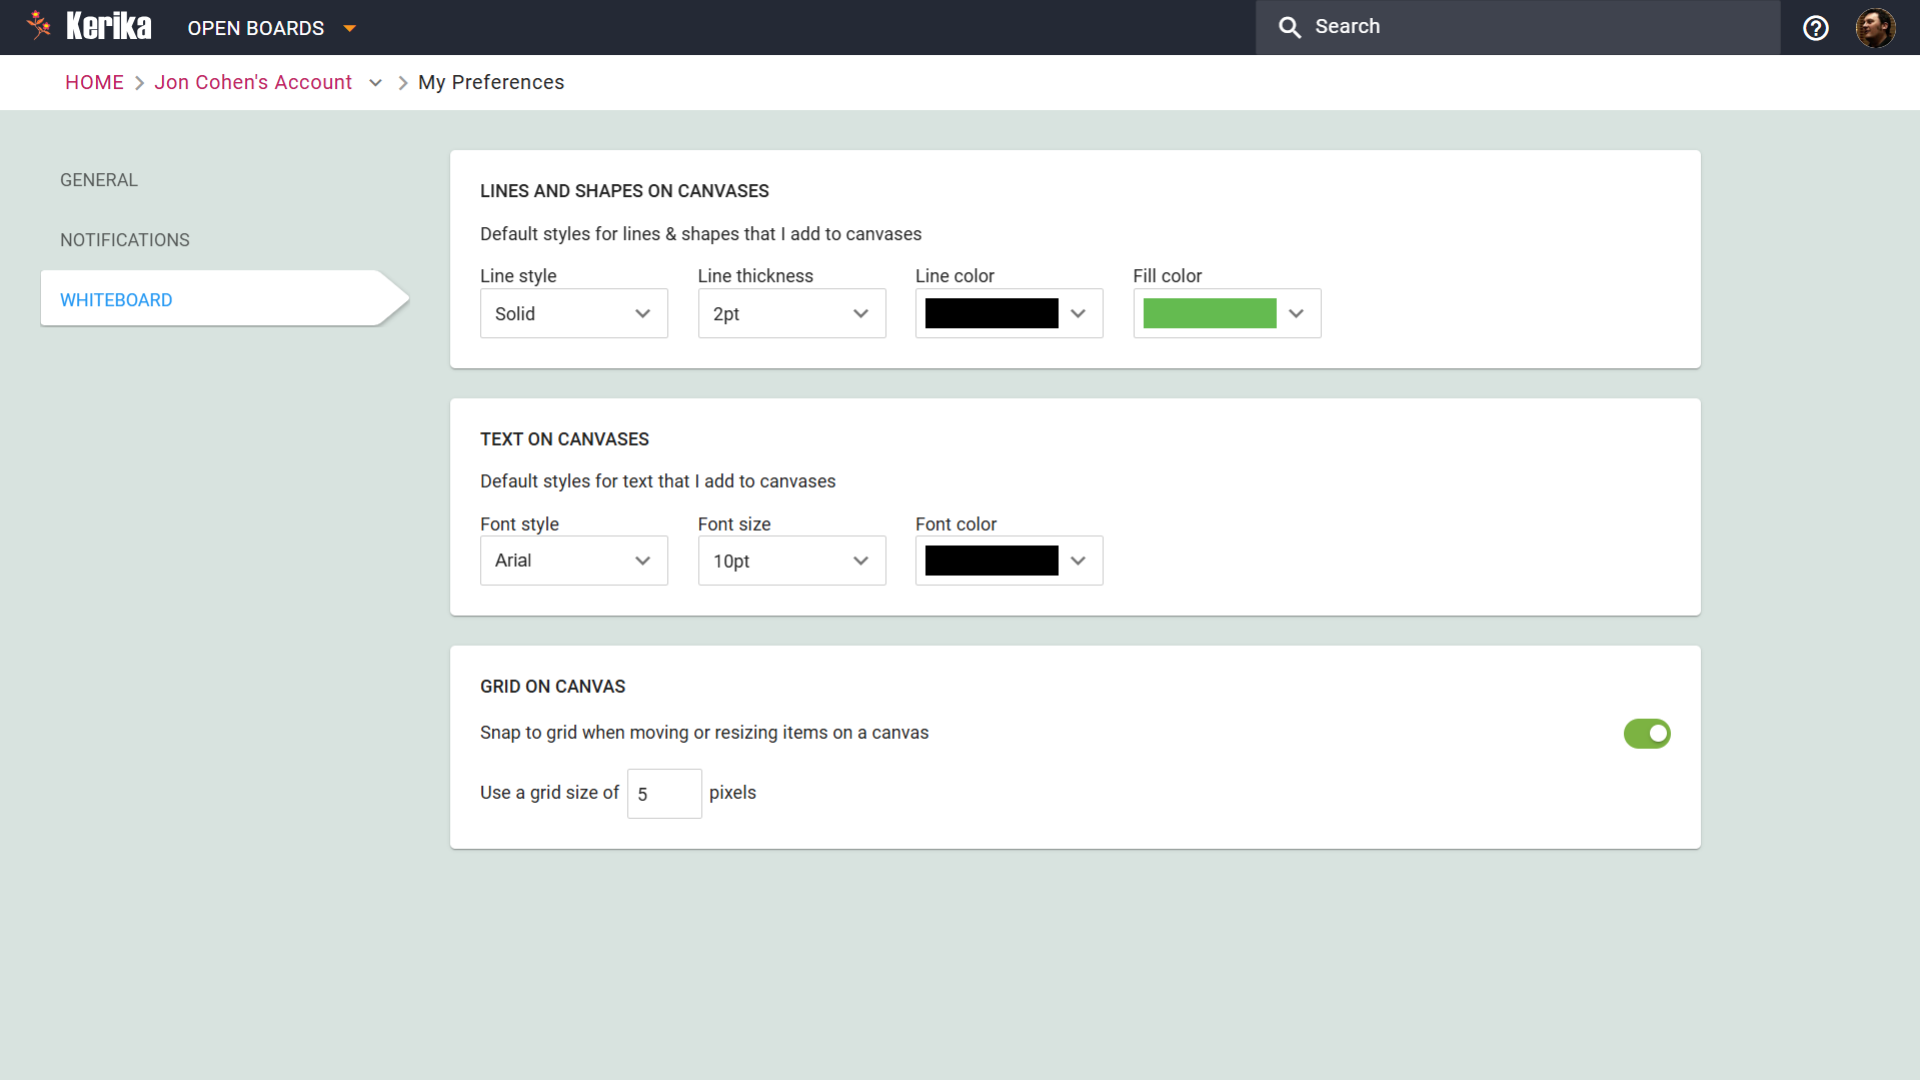Screen dimensions: 1920x1080
Task: Pick the Font color black swatch
Action: [x=991, y=561]
